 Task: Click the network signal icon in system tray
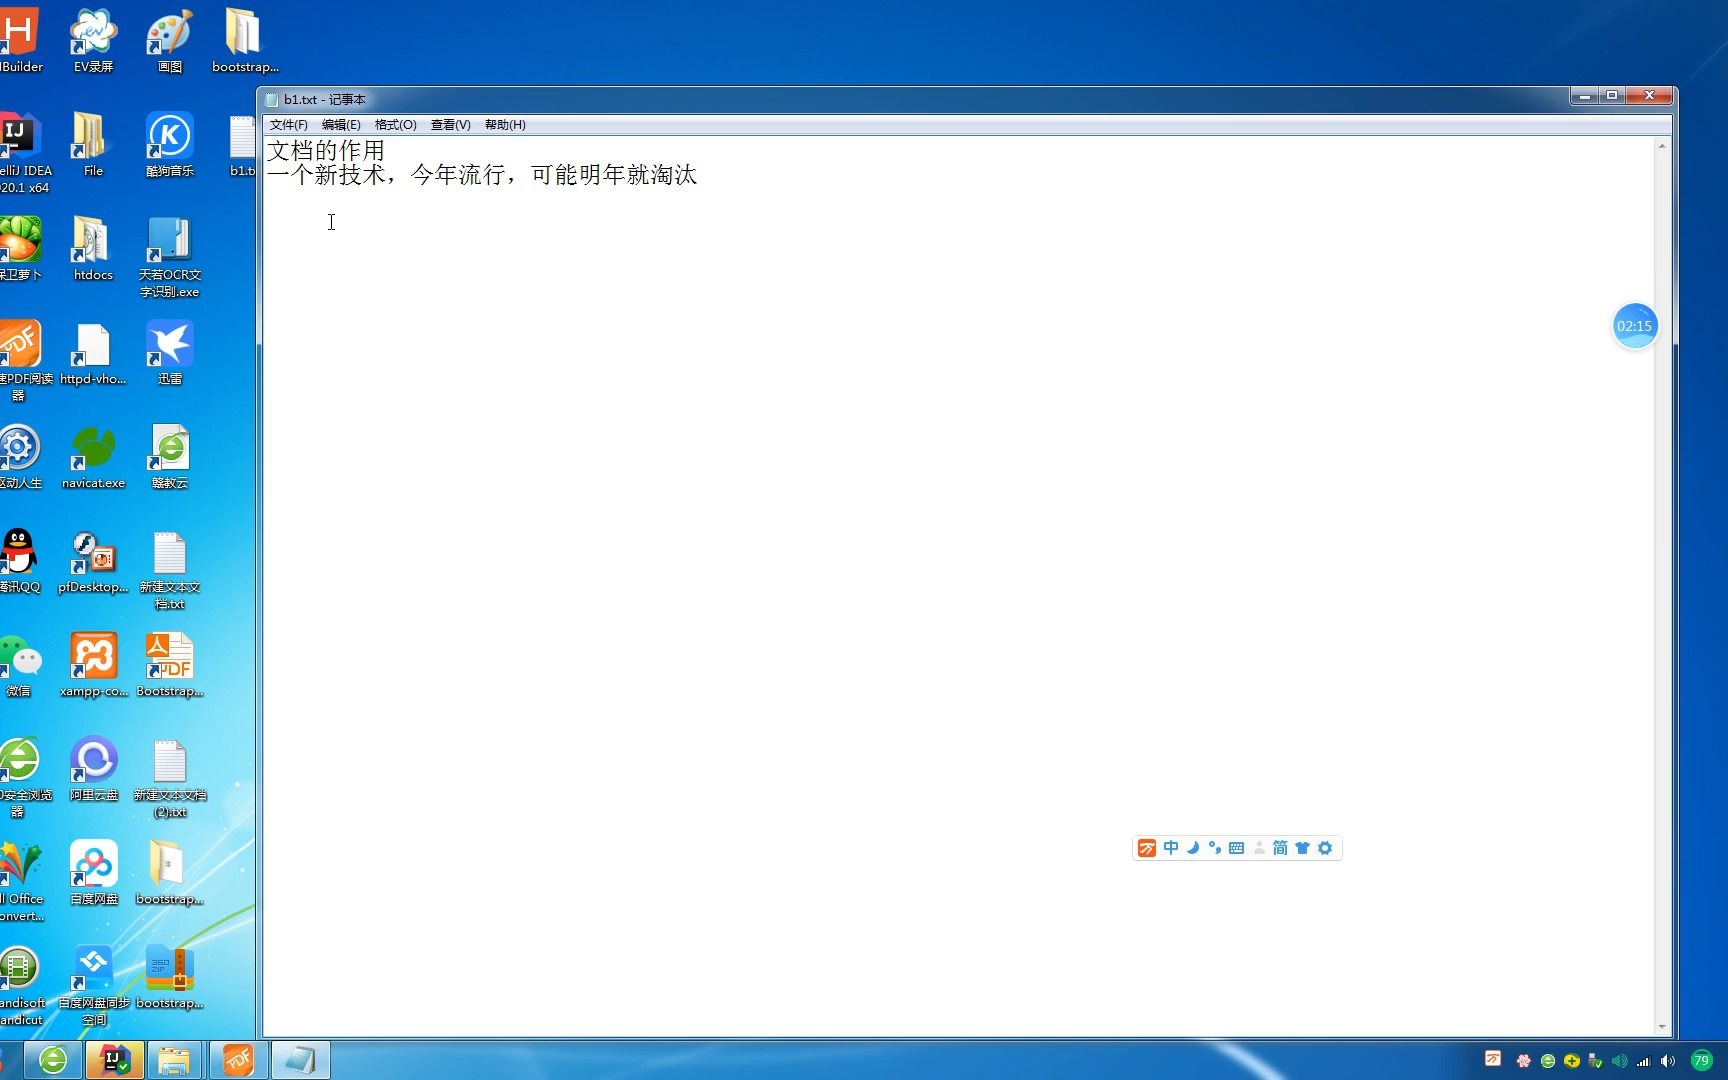coord(1643,1061)
